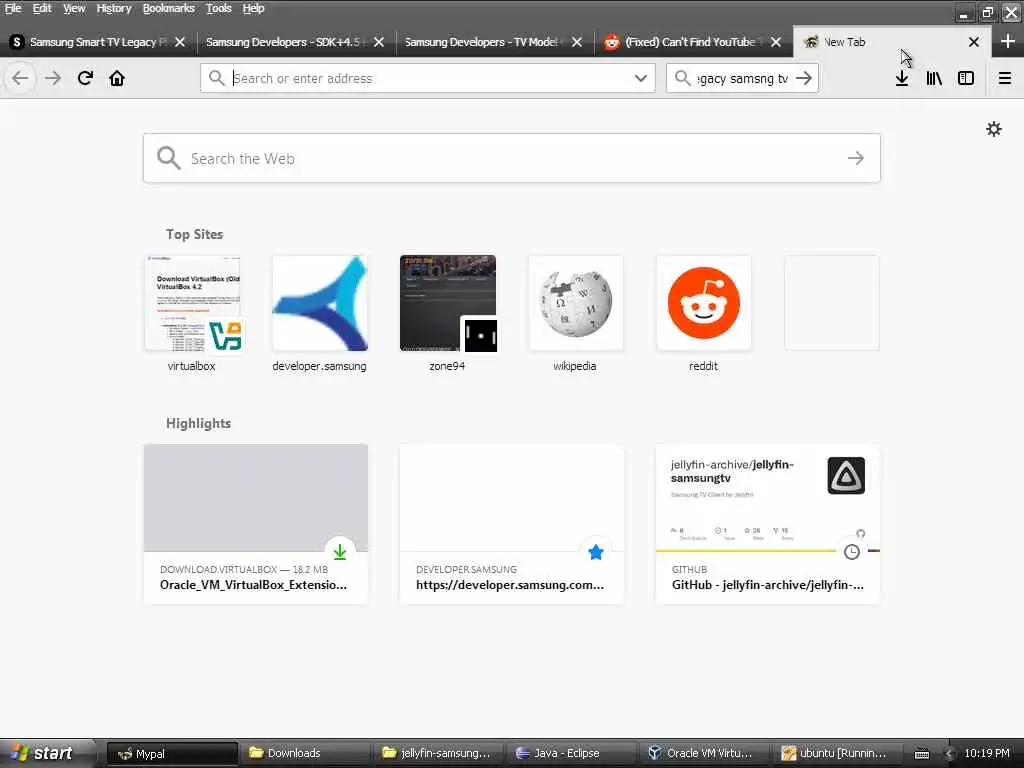Open the View menu
The height and width of the screenshot is (768, 1024).
click(x=74, y=8)
